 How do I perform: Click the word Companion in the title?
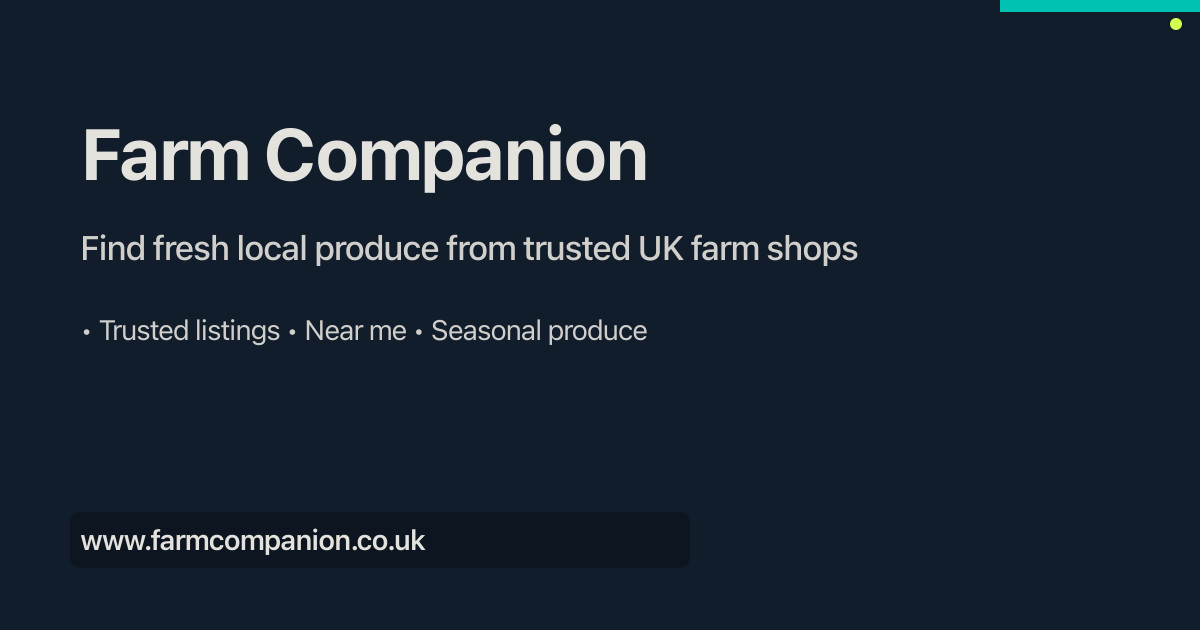[x=456, y=156]
